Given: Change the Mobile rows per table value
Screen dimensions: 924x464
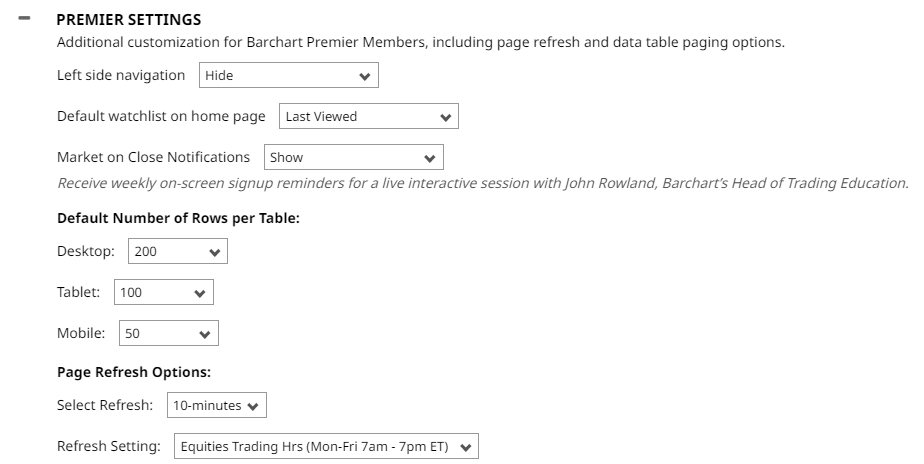Looking at the screenshot, I should pyautogui.click(x=158, y=334).
